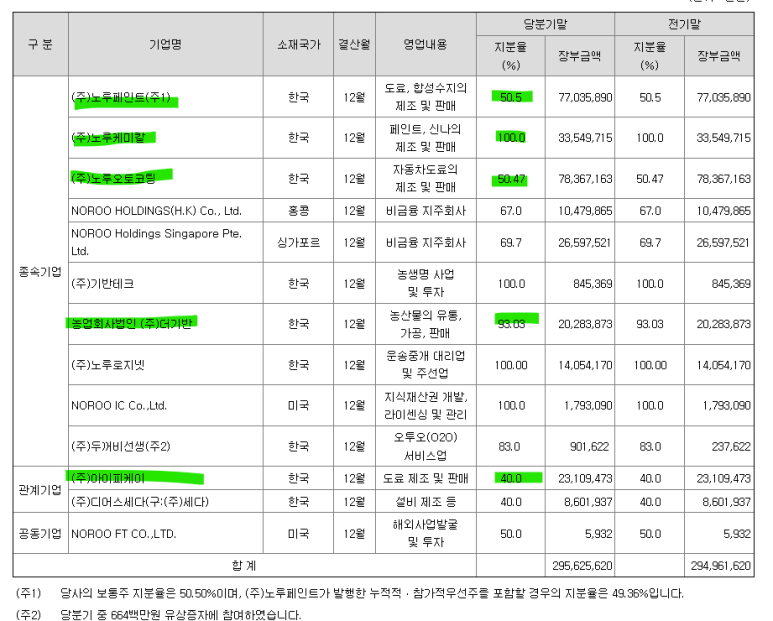Viewport: 773px width, 621px height.
Task: Click the 구 분 column header
Action: [x=40, y=44]
